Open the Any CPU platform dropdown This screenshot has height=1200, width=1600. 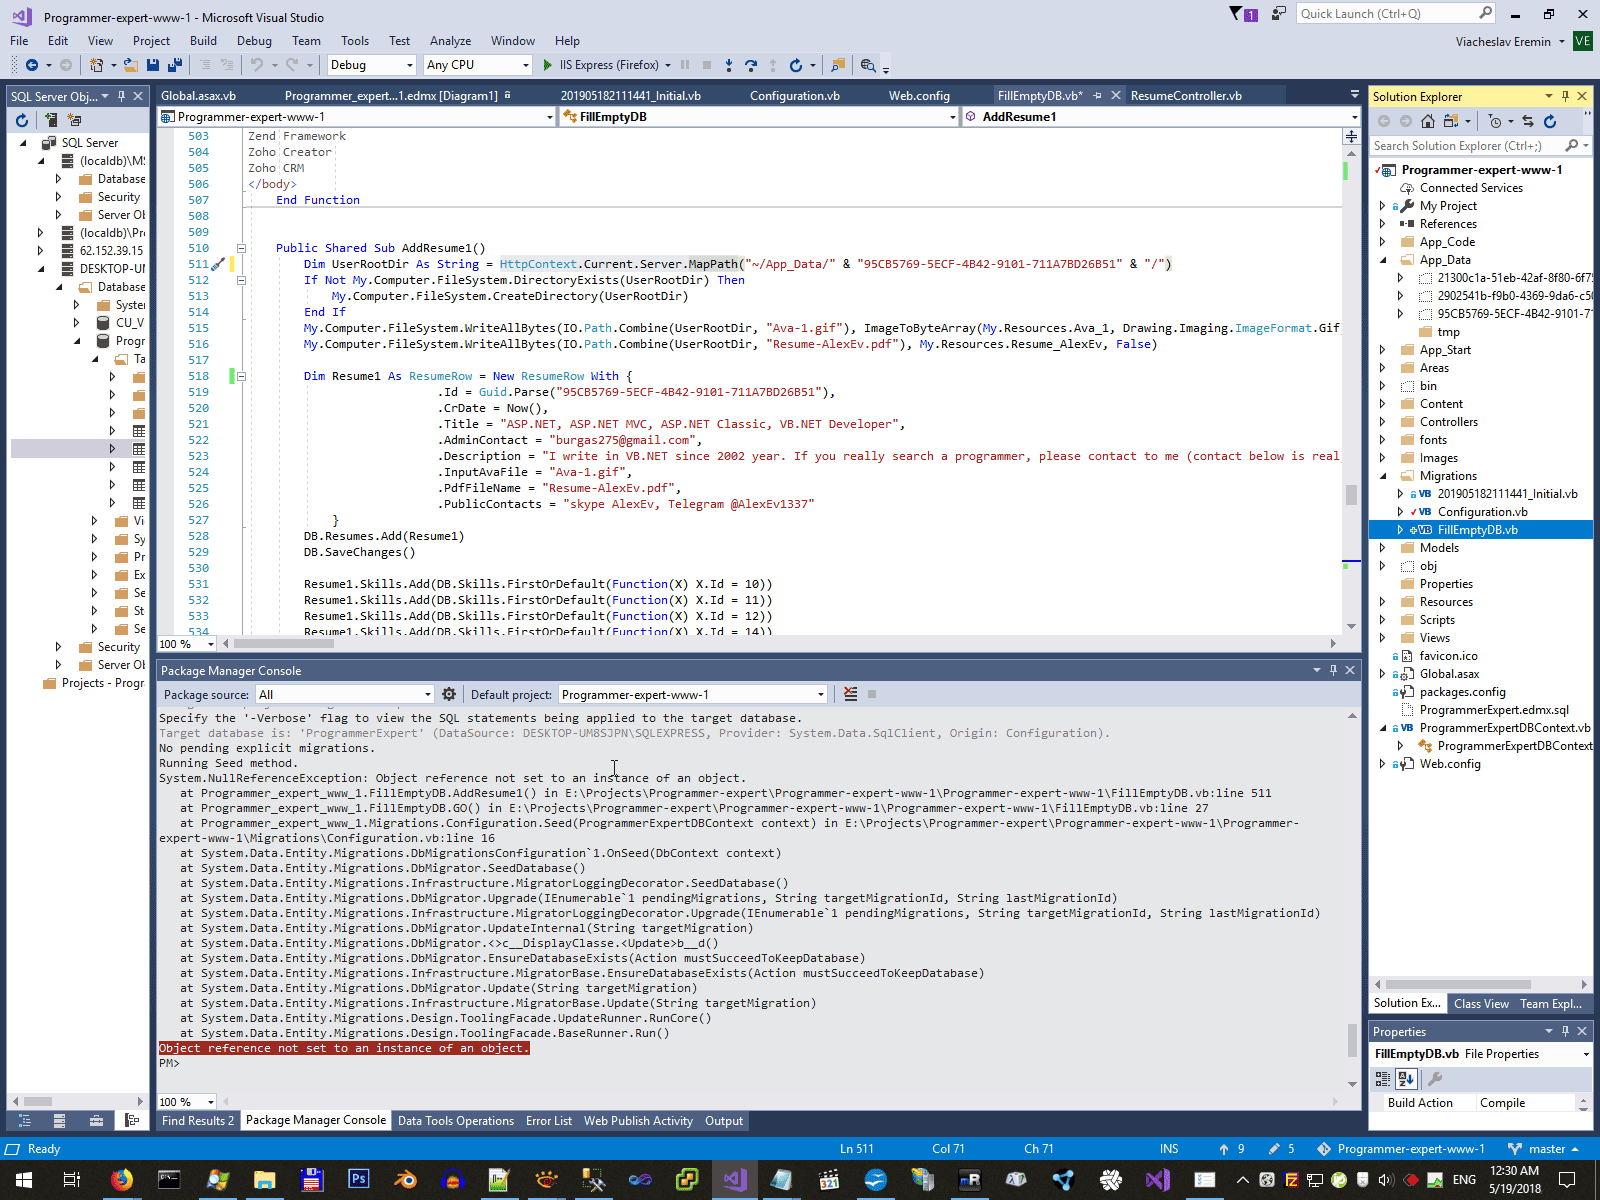click(x=478, y=65)
